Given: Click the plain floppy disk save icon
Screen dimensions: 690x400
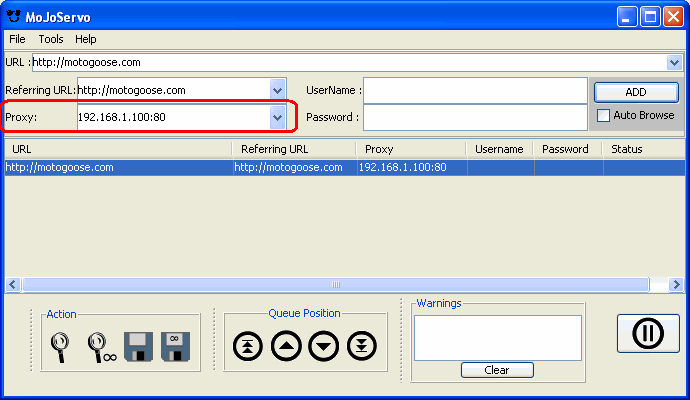Looking at the screenshot, I should point(138,347).
